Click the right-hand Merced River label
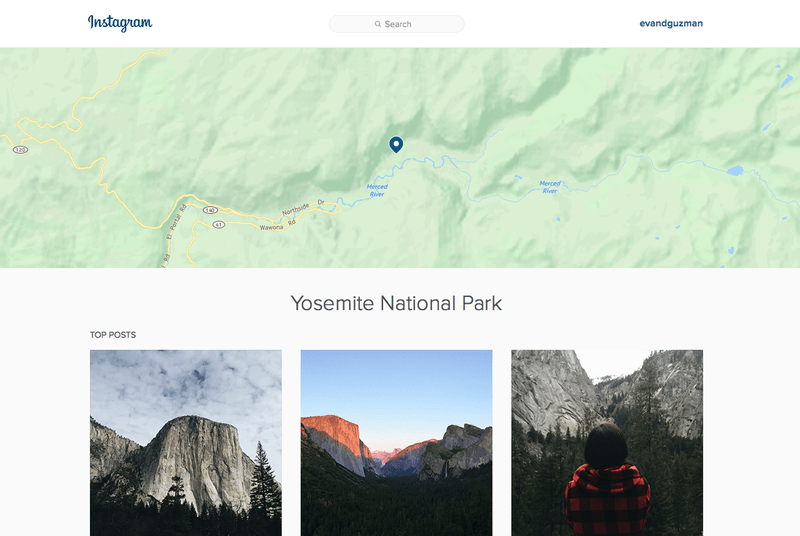 [549, 187]
